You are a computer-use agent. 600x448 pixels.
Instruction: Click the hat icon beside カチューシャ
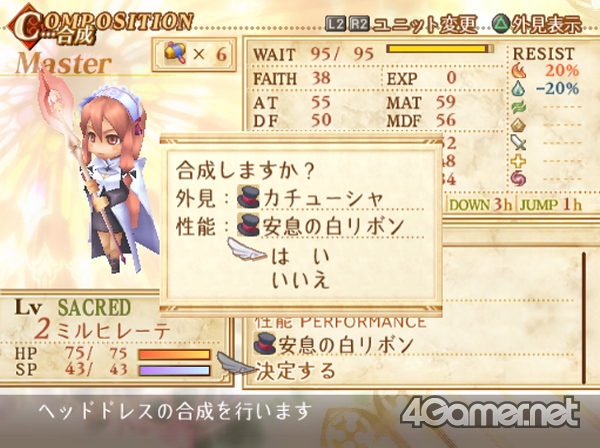[248, 197]
